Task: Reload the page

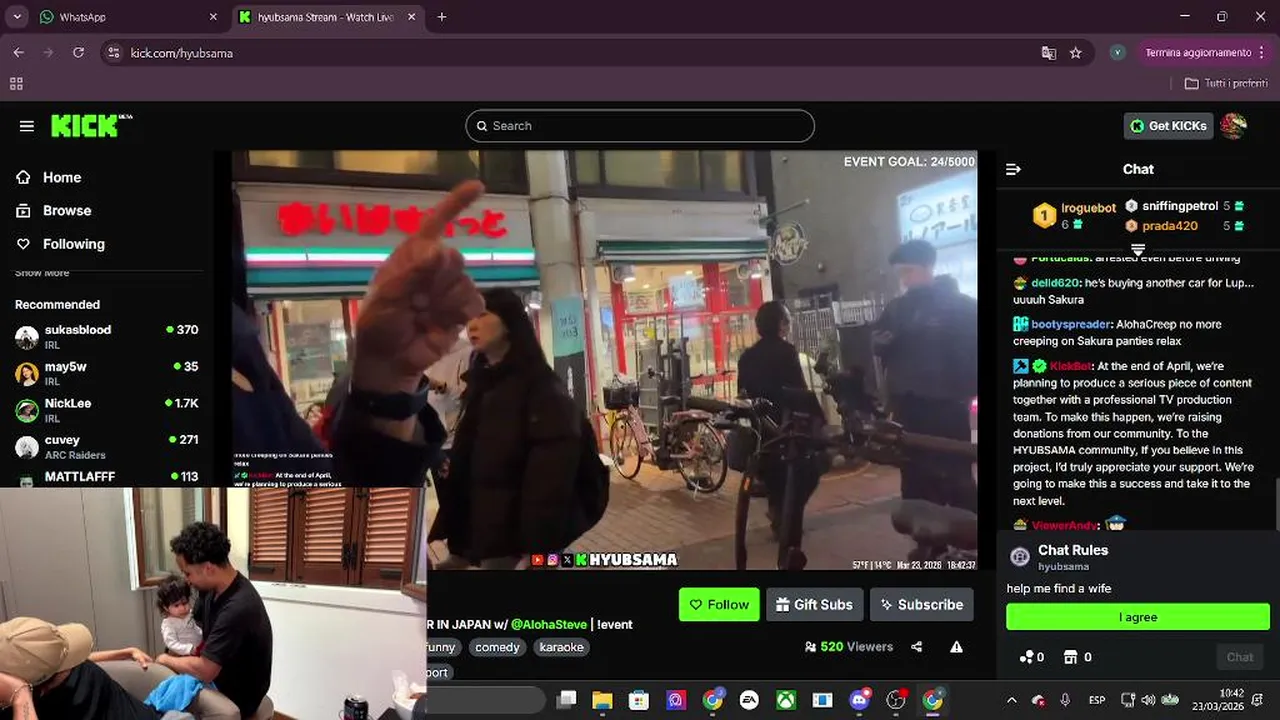Action: (79, 53)
